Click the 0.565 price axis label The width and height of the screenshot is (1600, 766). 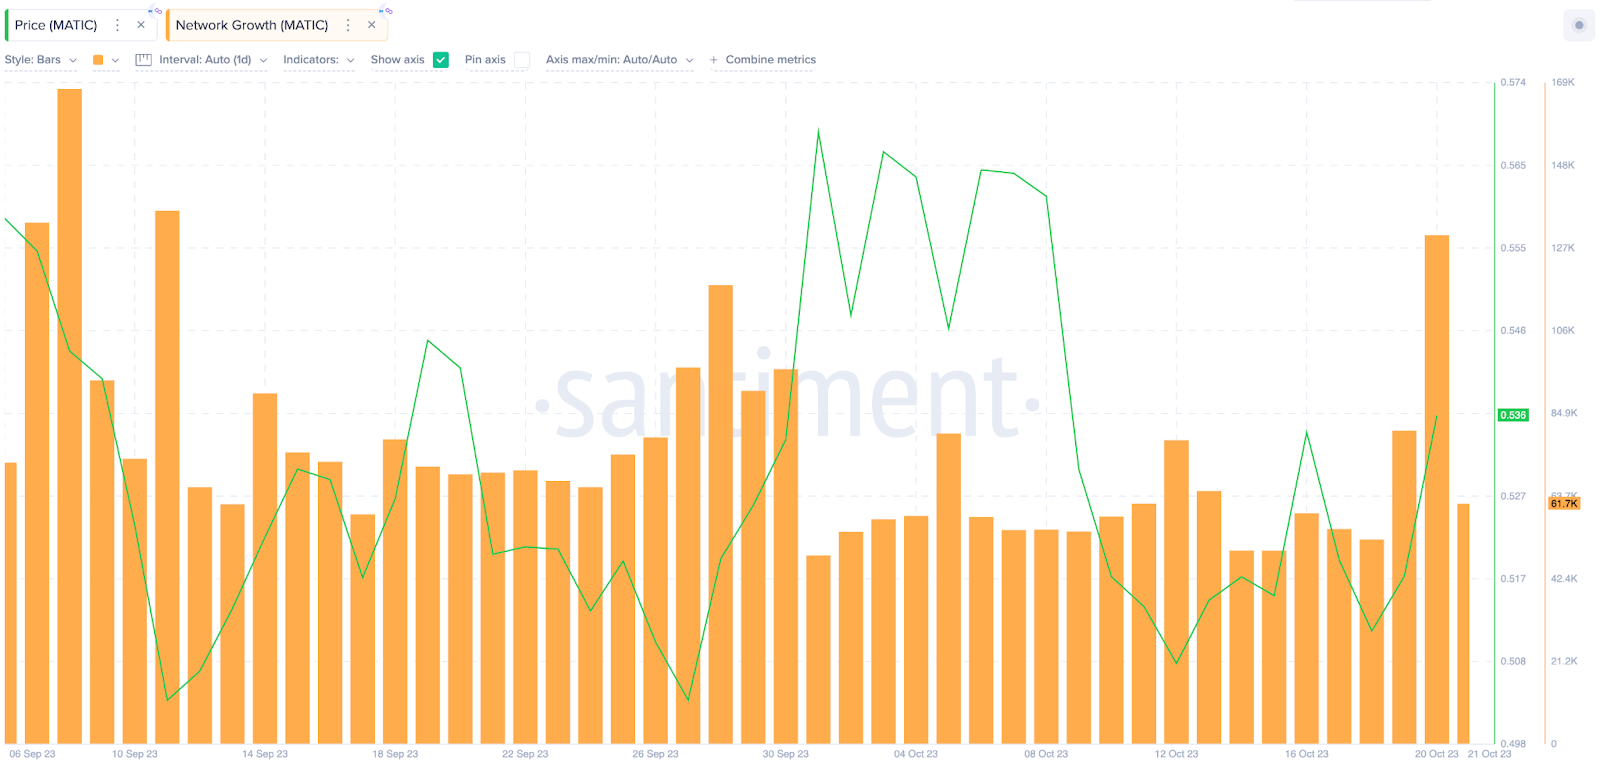click(x=1513, y=165)
